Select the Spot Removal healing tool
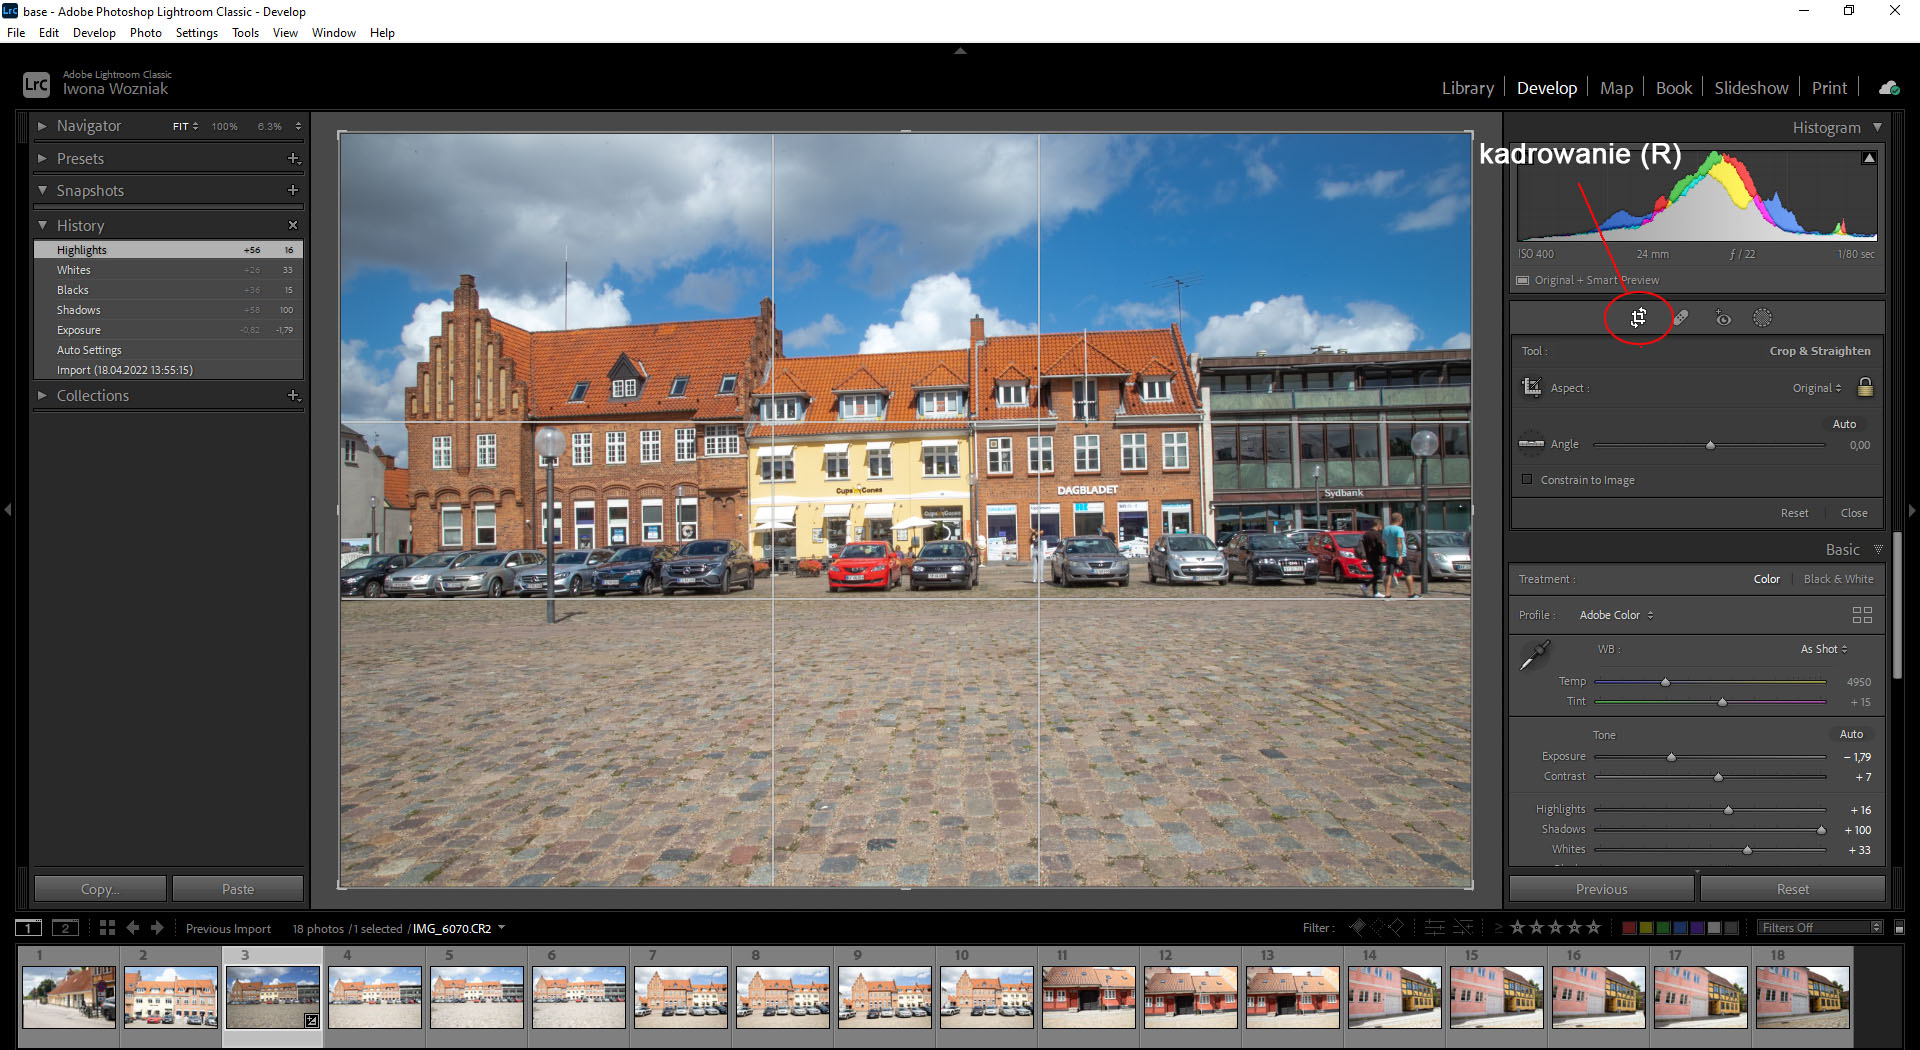This screenshot has width=1920, height=1050. 1681,318
